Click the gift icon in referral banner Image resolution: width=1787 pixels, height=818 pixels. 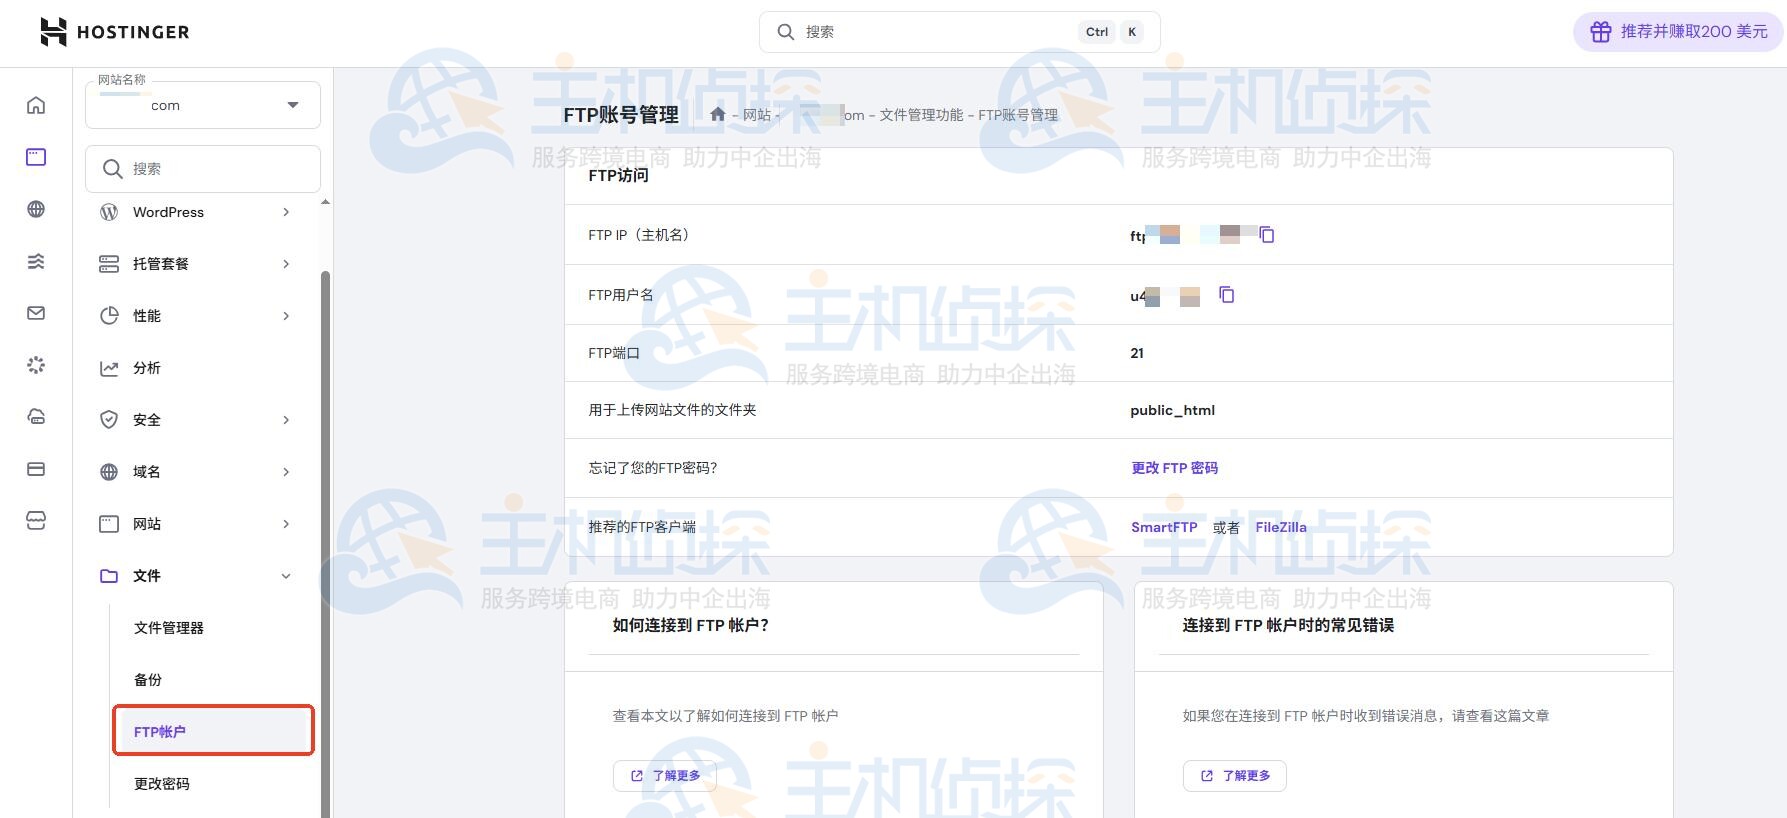pos(1600,32)
